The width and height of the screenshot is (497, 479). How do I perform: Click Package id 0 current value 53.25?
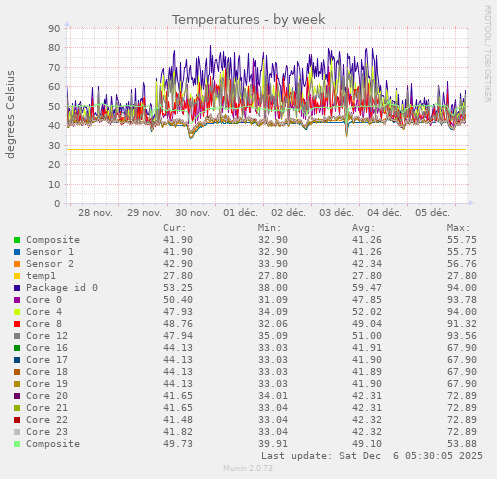(x=178, y=288)
